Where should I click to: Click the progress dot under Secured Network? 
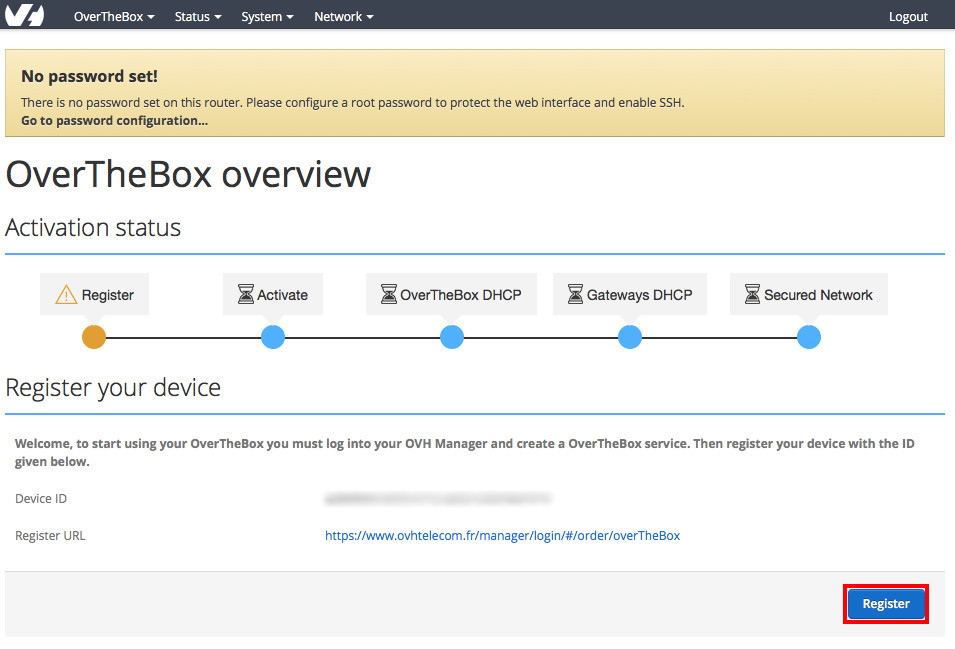click(x=808, y=337)
